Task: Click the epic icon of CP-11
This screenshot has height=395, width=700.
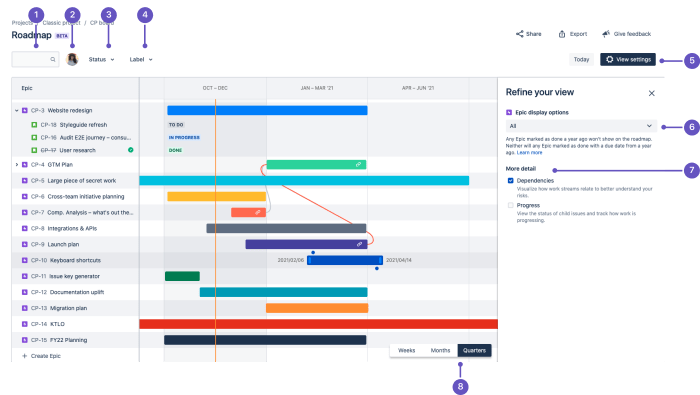Action: click(25, 276)
